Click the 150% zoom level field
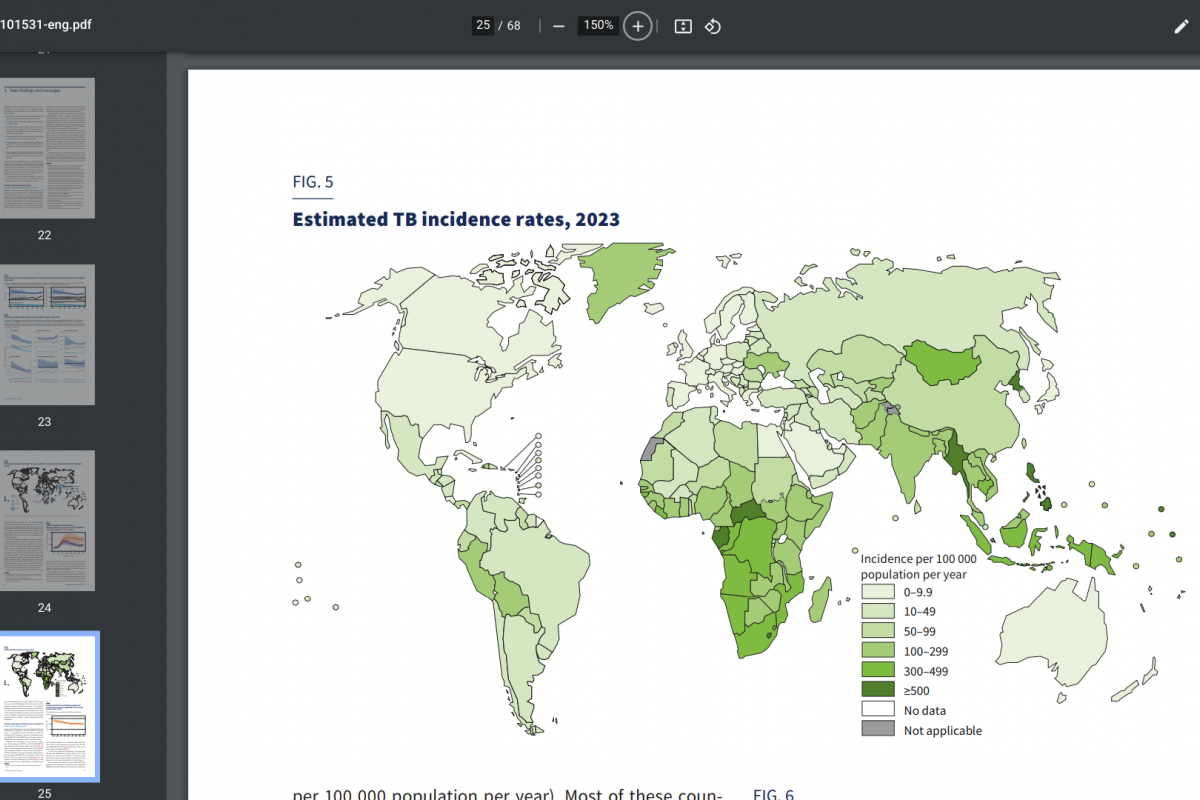Image resolution: width=1200 pixels, height=800 pixels. [598, 26]
